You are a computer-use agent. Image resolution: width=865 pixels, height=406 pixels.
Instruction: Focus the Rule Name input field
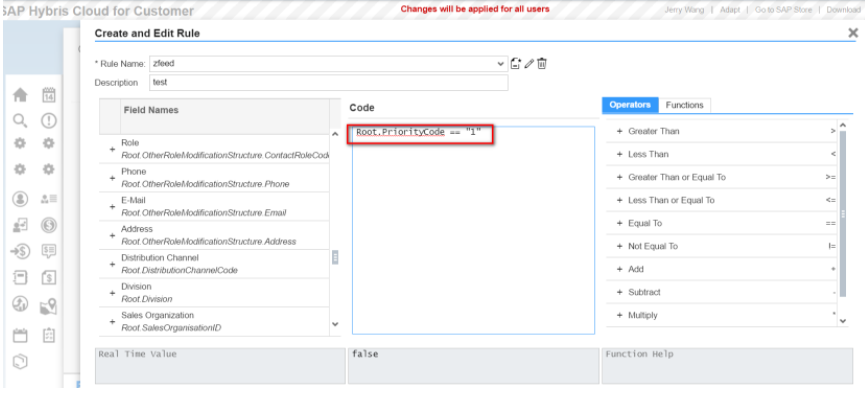click(x=328, y=63)
